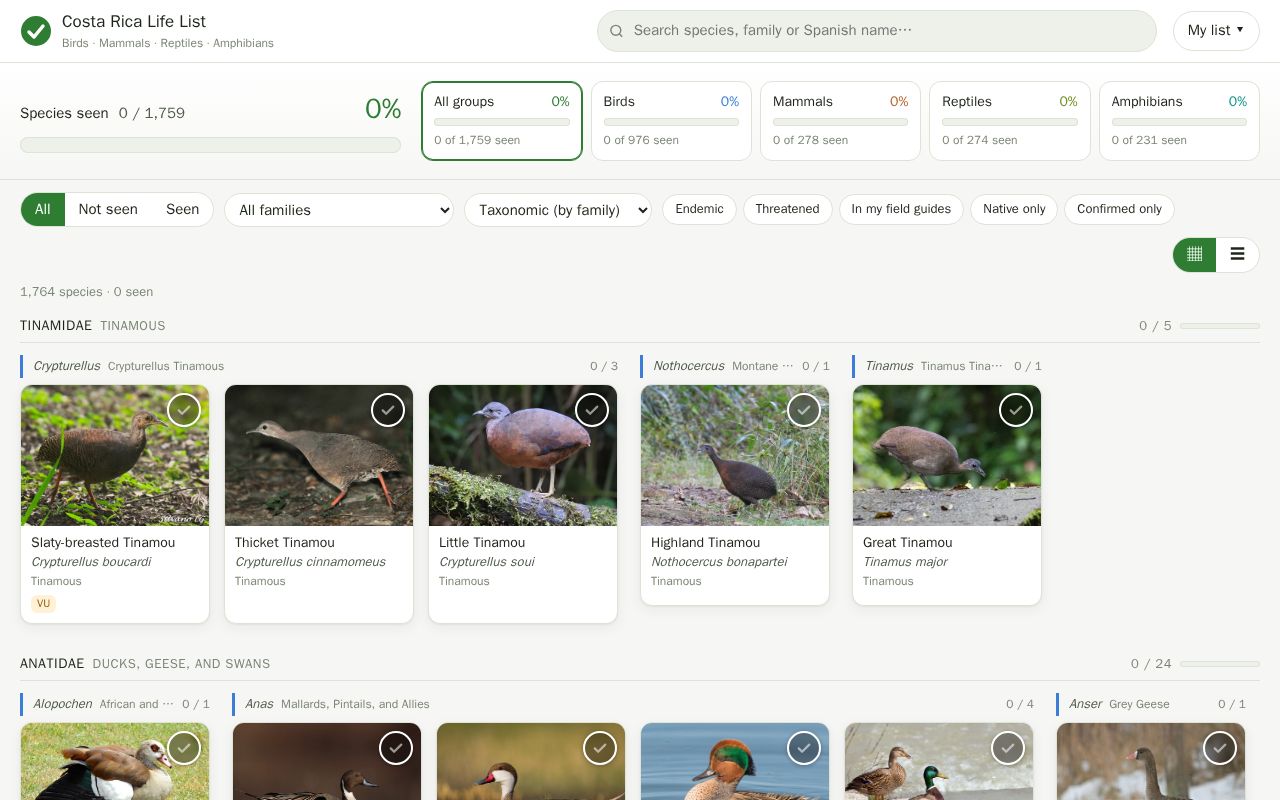Mark Highland Tinamou as seen
The height and width of the screenshot is (800, 1280).
coord(804,410)
